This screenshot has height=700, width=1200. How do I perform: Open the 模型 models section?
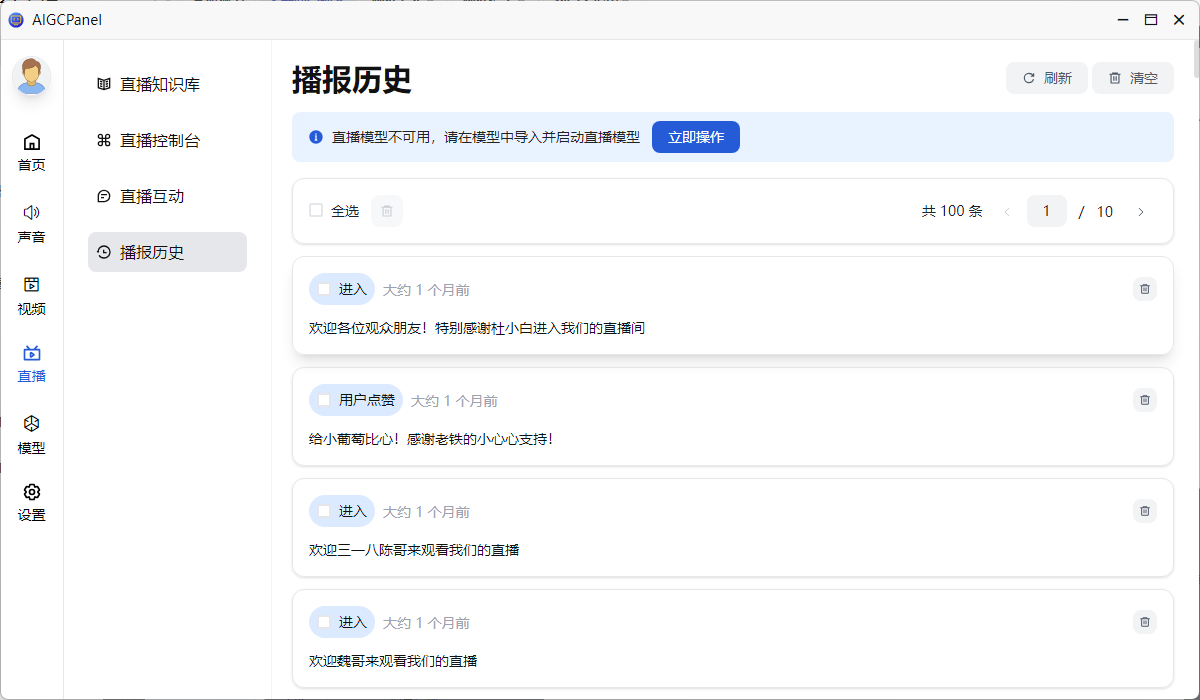coord(31,434)
